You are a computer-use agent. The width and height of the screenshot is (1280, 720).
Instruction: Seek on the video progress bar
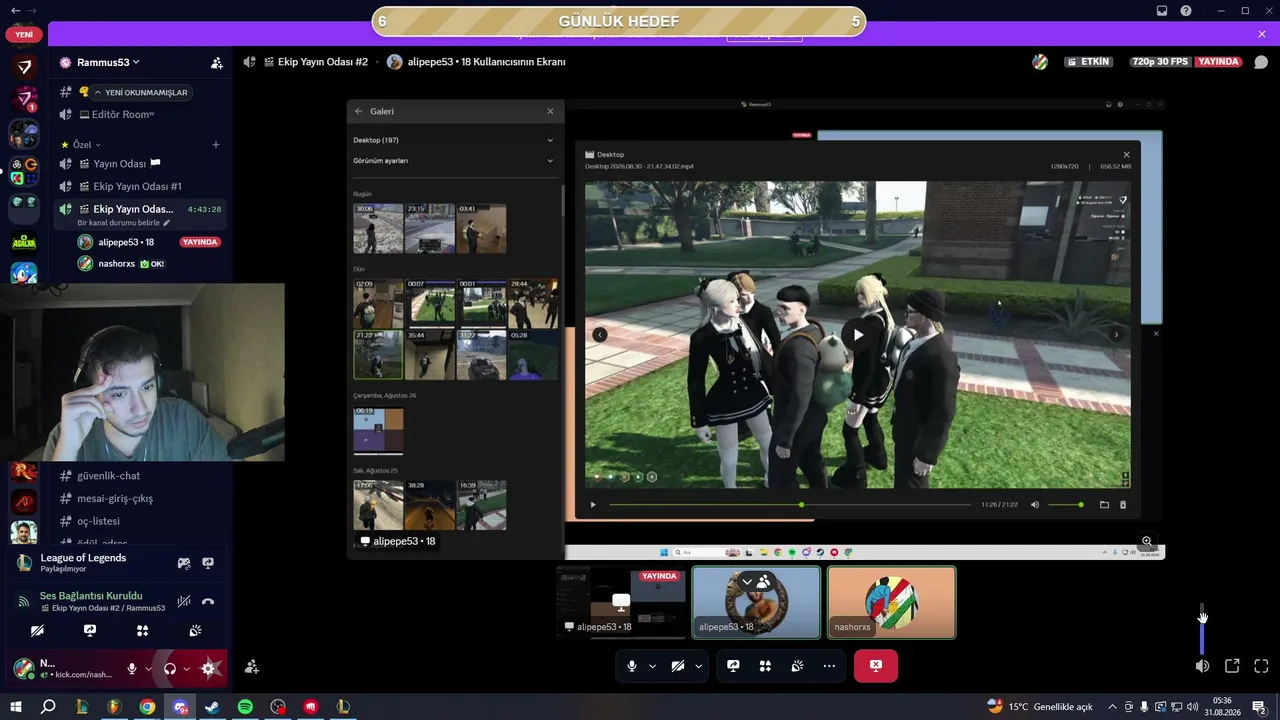pos(789,505)
